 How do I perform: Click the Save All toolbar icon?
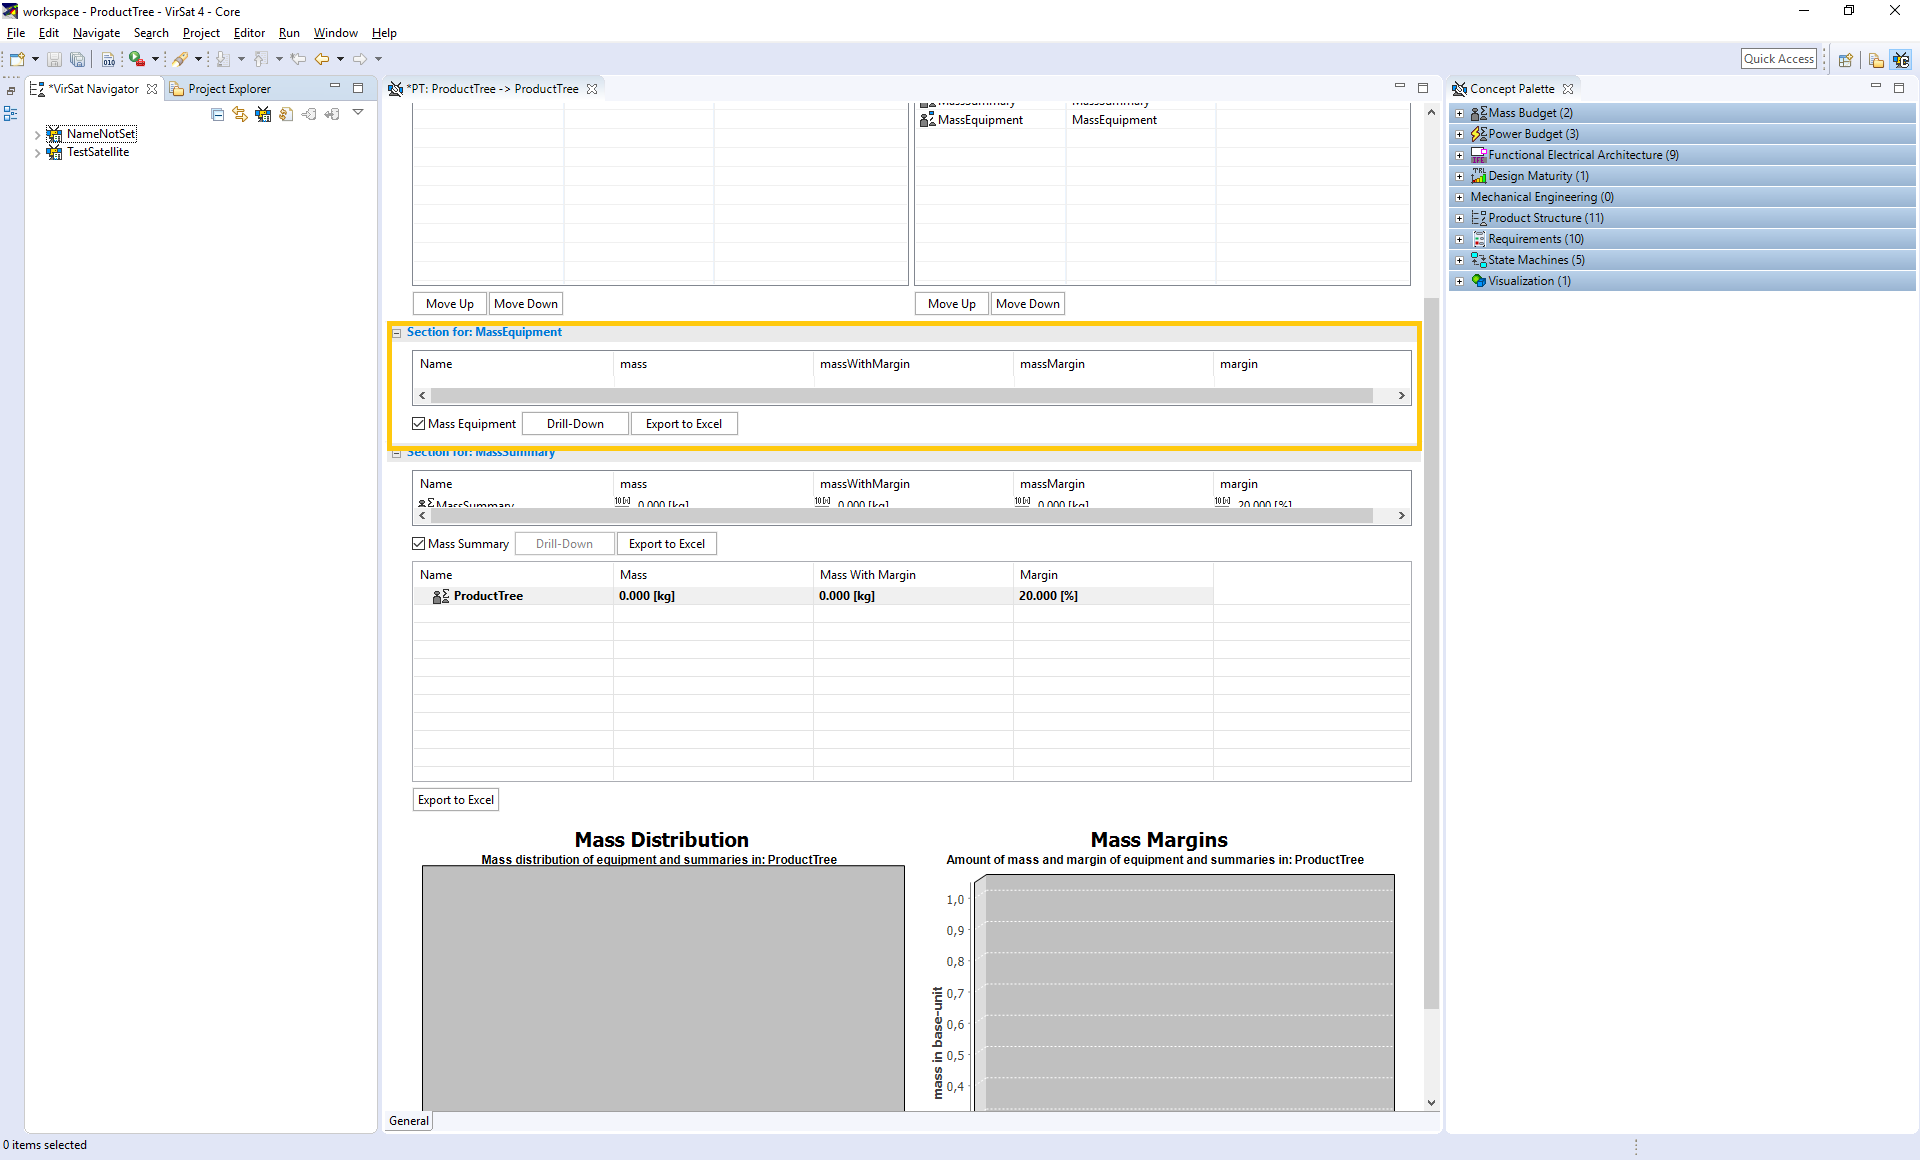pyautogui.click(x=77, y=60)
